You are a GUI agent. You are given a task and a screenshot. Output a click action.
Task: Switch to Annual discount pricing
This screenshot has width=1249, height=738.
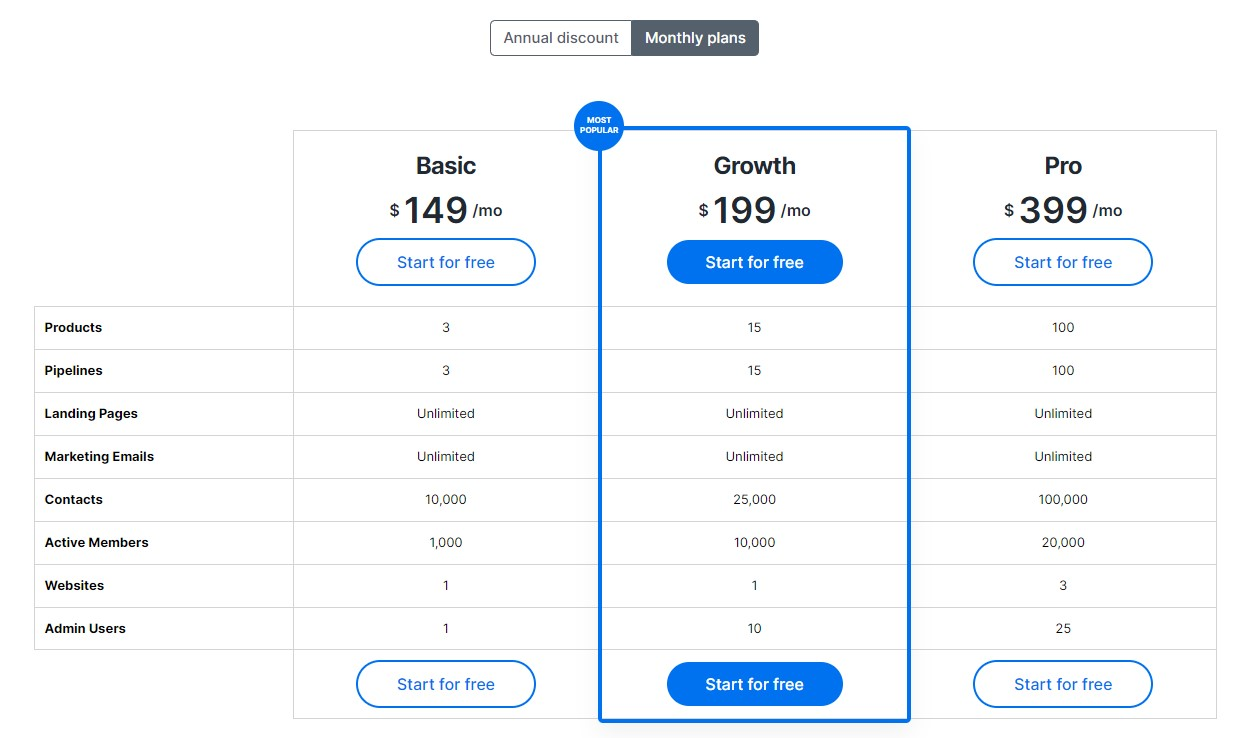(x=561, y=38)
